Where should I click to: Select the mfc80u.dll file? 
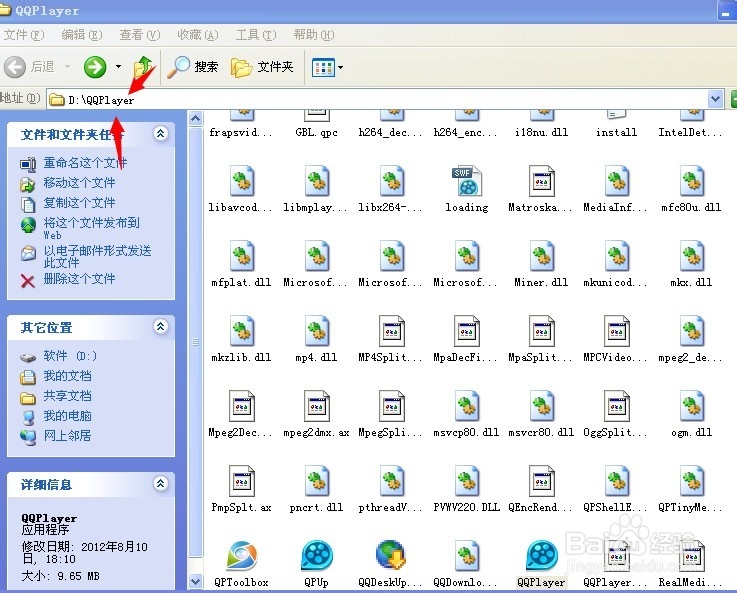pos(691,189)
